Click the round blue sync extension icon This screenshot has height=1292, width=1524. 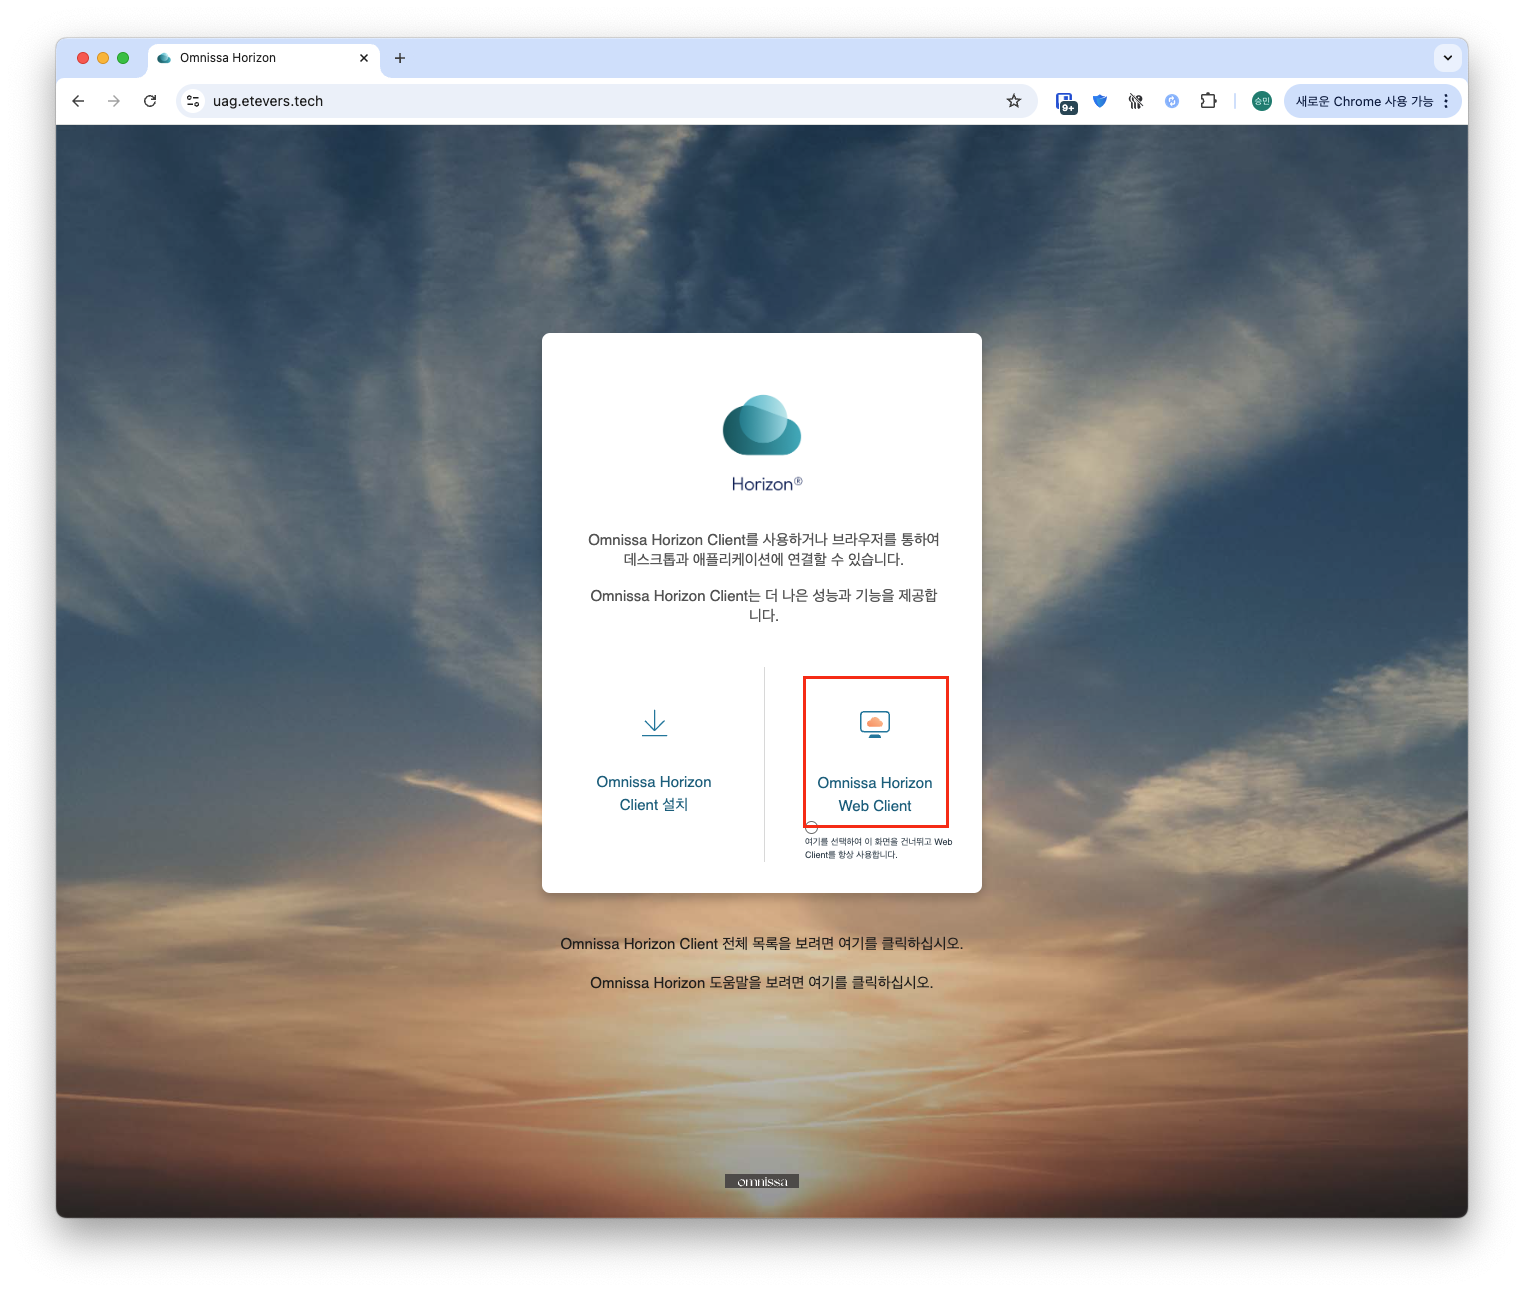(x=1172, y=101)
